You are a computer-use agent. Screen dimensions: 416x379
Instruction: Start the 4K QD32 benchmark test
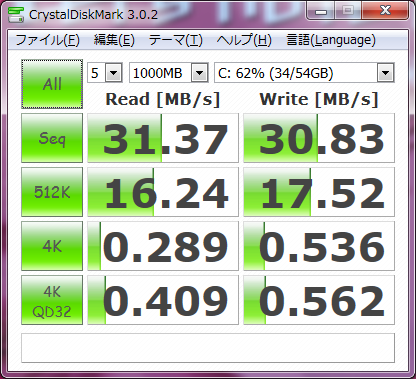pos(52,300)
